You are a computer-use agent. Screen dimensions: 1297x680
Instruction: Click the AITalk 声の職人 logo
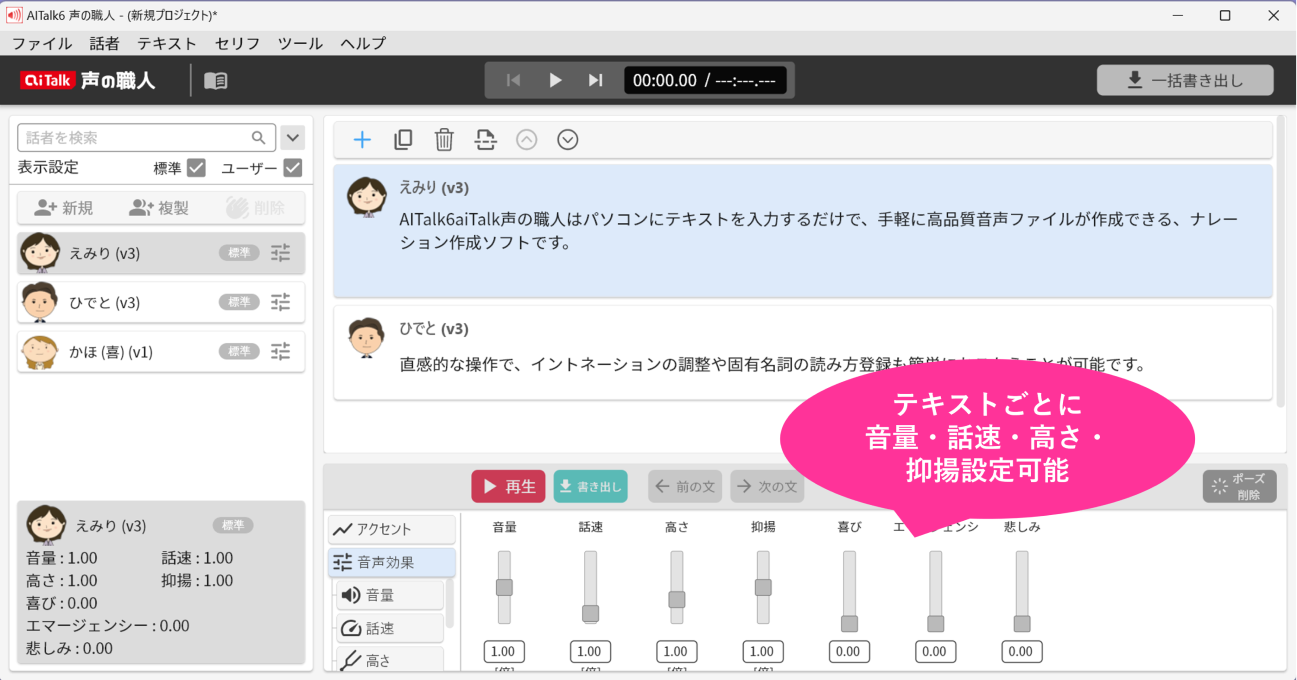pyautogui.click(x=88, y=80)
